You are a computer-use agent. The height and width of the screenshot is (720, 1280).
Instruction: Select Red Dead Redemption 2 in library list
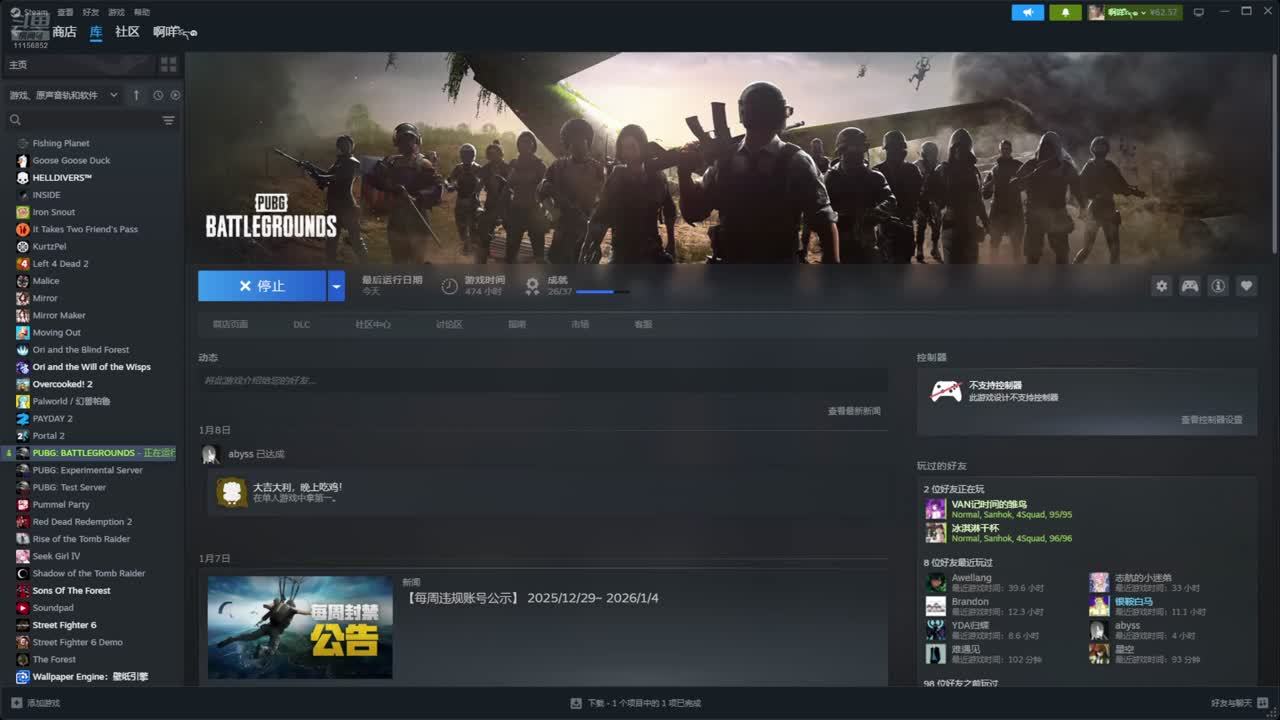point(81,522)
